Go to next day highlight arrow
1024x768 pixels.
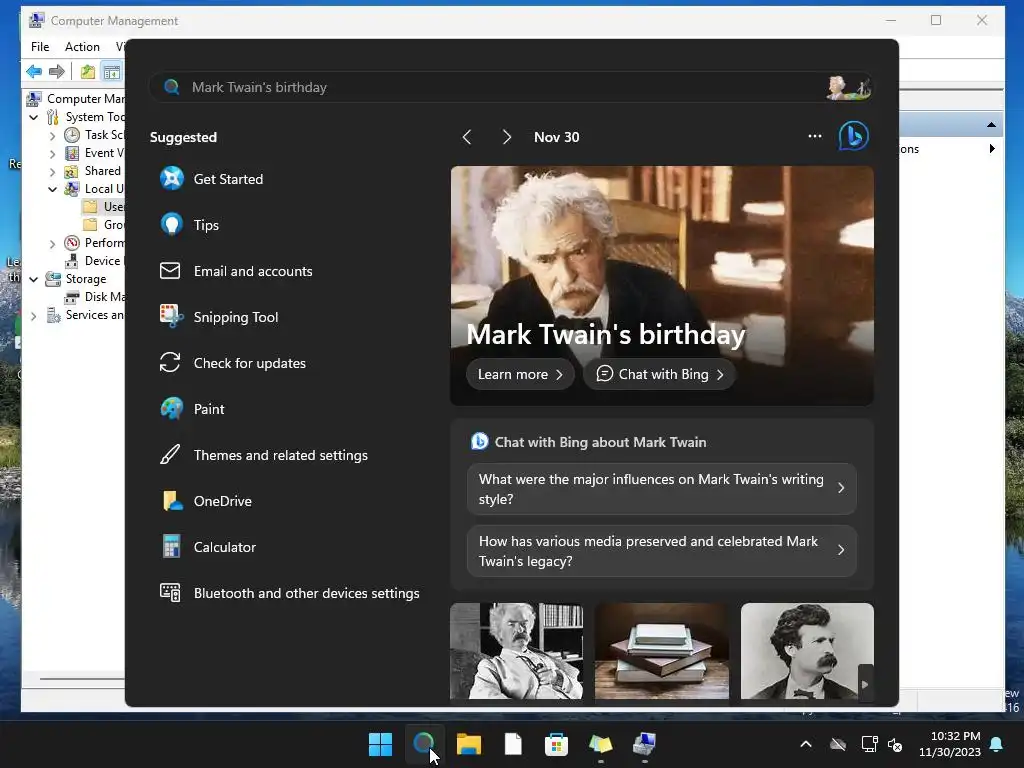pyautogui.click(x=506, y=136)
